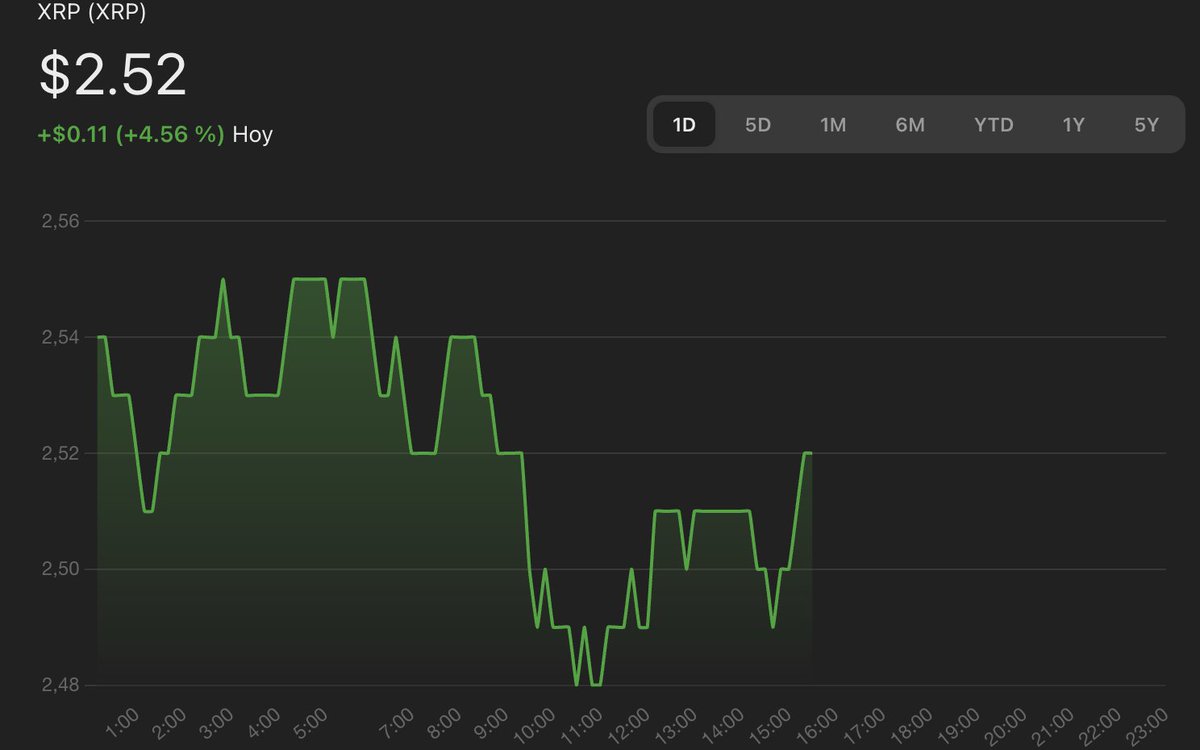This screenshot has width=1200, height=750.
Task: Click the 1:00 time axis label
Action: coord(122,722)
